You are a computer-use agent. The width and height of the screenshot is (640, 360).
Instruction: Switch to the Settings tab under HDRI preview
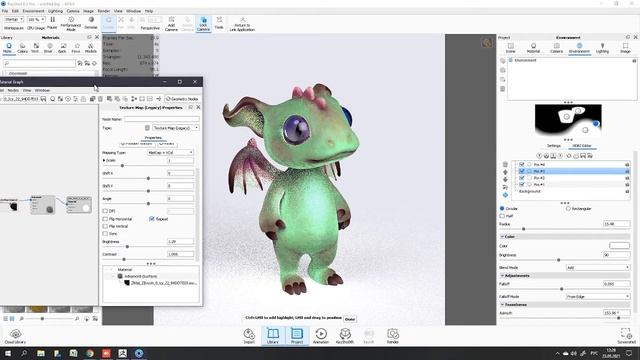pos(553,146)
